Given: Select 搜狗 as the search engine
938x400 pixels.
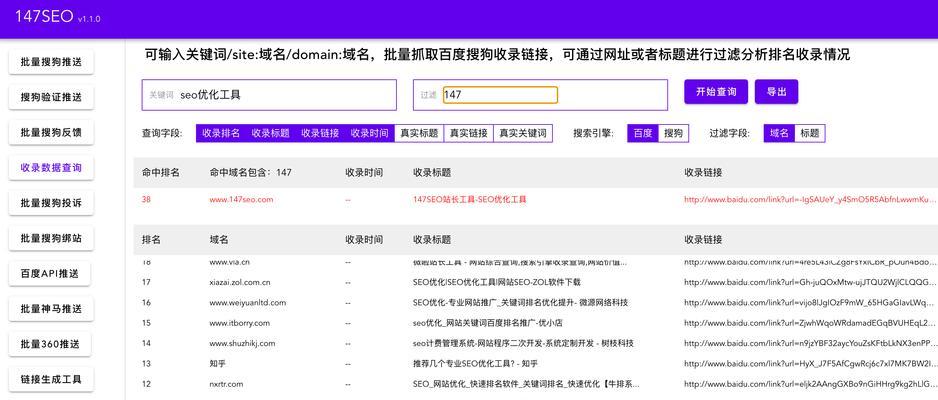Looking at the screenshot, I should click(673, 133).
